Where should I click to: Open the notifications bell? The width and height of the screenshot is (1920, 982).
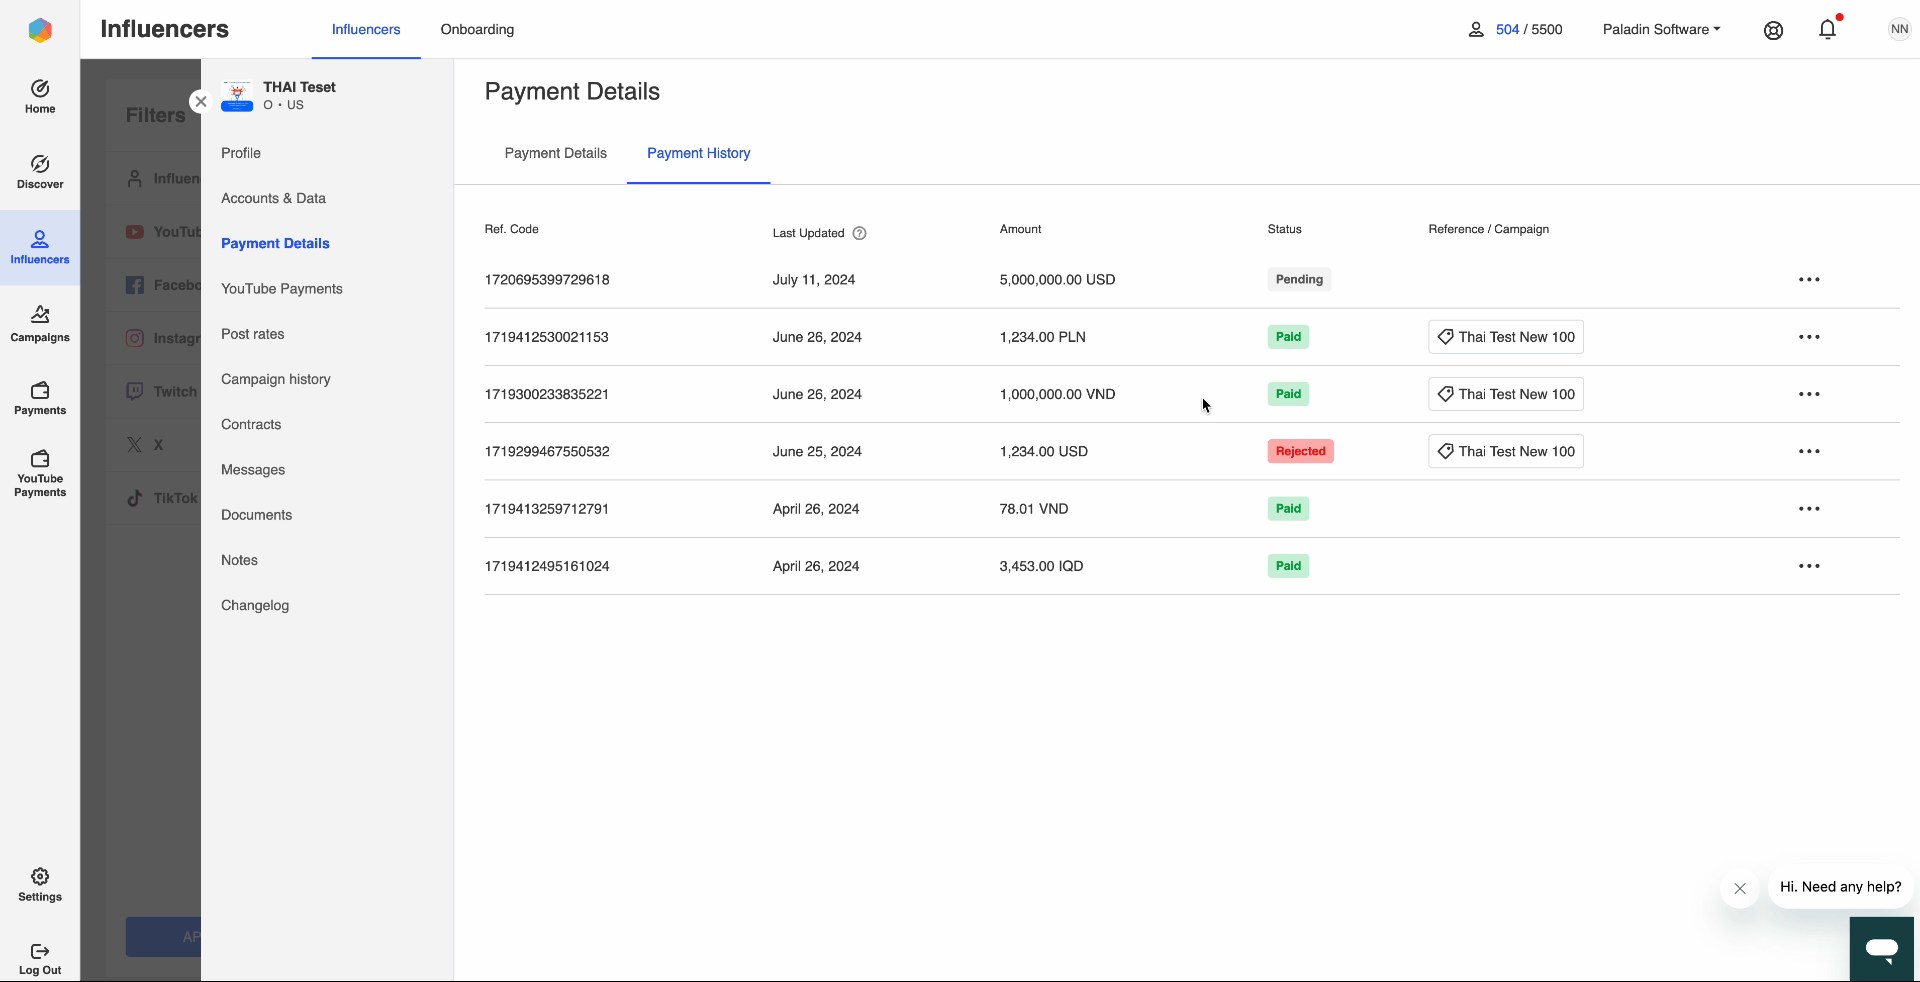(1827, 30)
